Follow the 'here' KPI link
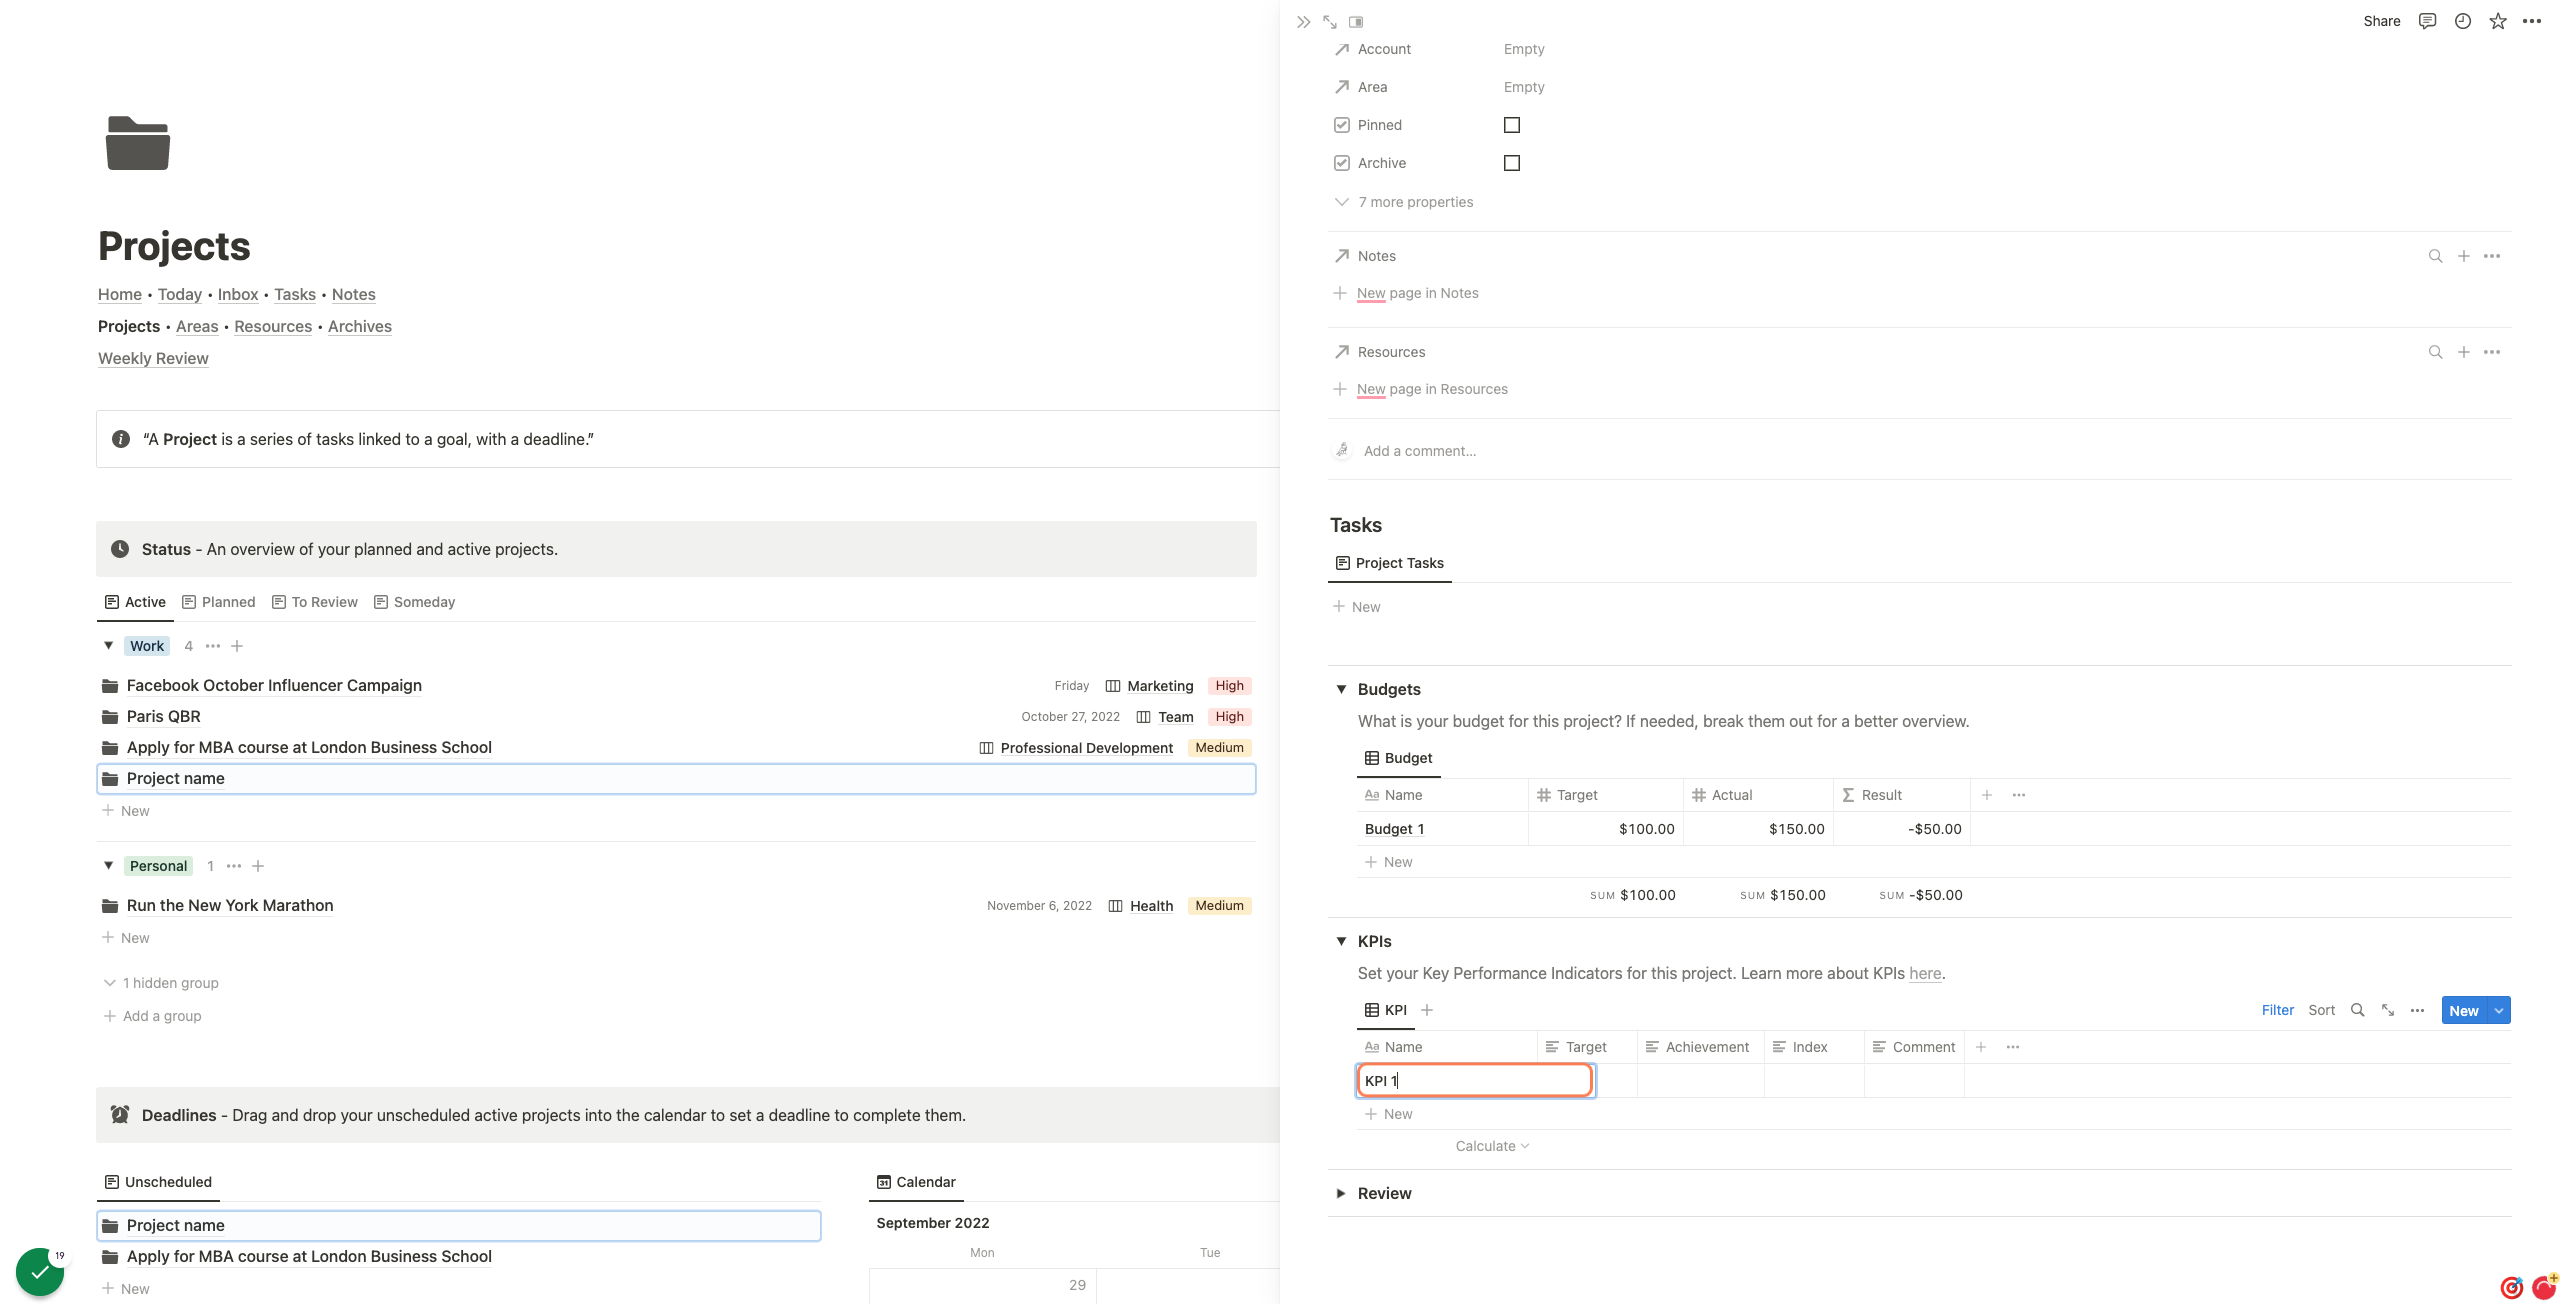 [1925, 973]
